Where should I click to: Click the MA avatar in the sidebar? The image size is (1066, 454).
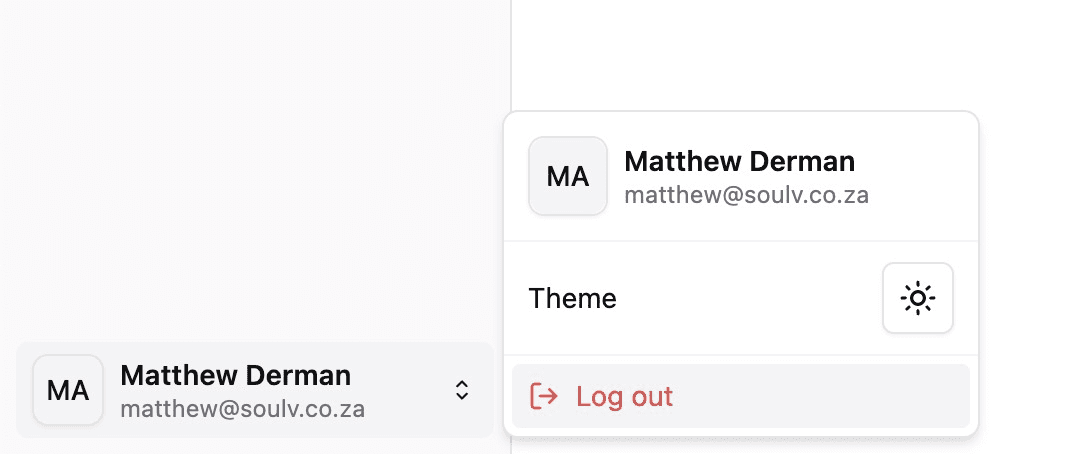[x=68, y=390]
